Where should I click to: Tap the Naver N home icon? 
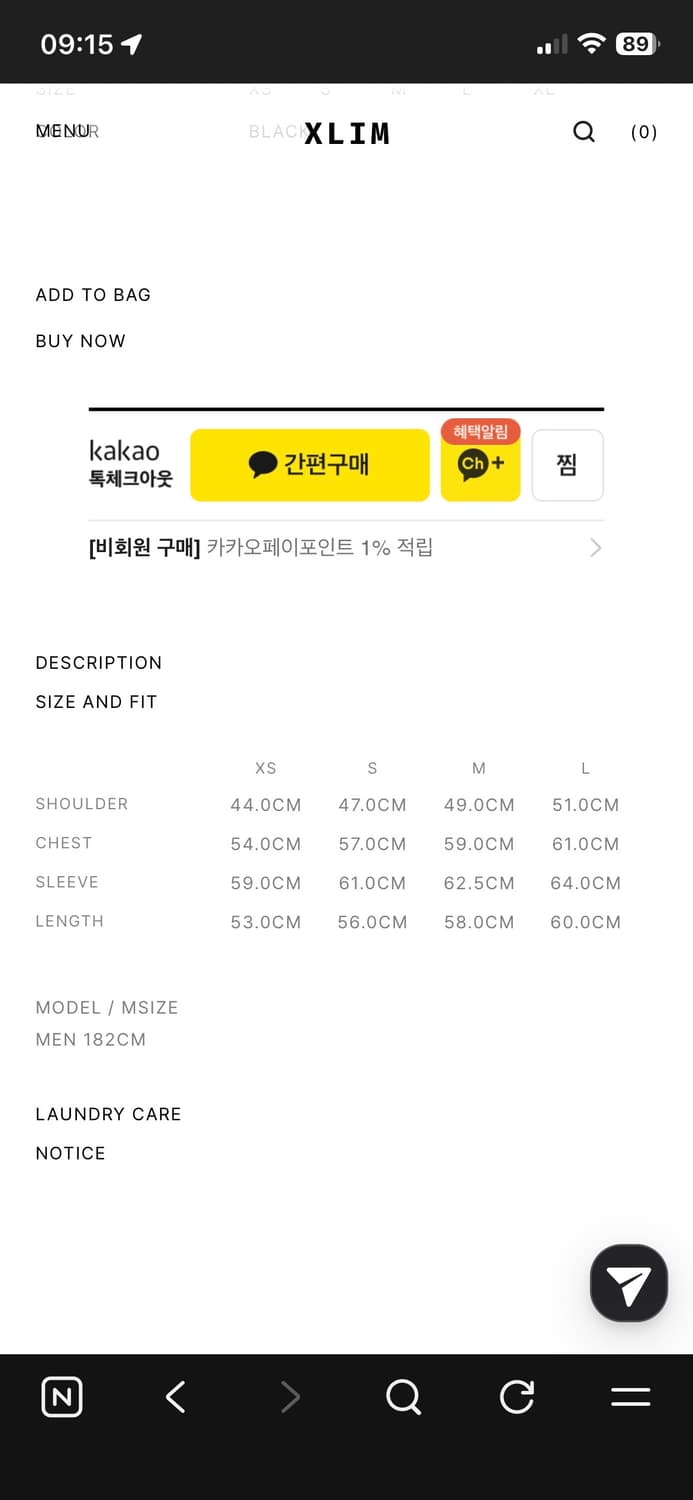click(62, 1397)
